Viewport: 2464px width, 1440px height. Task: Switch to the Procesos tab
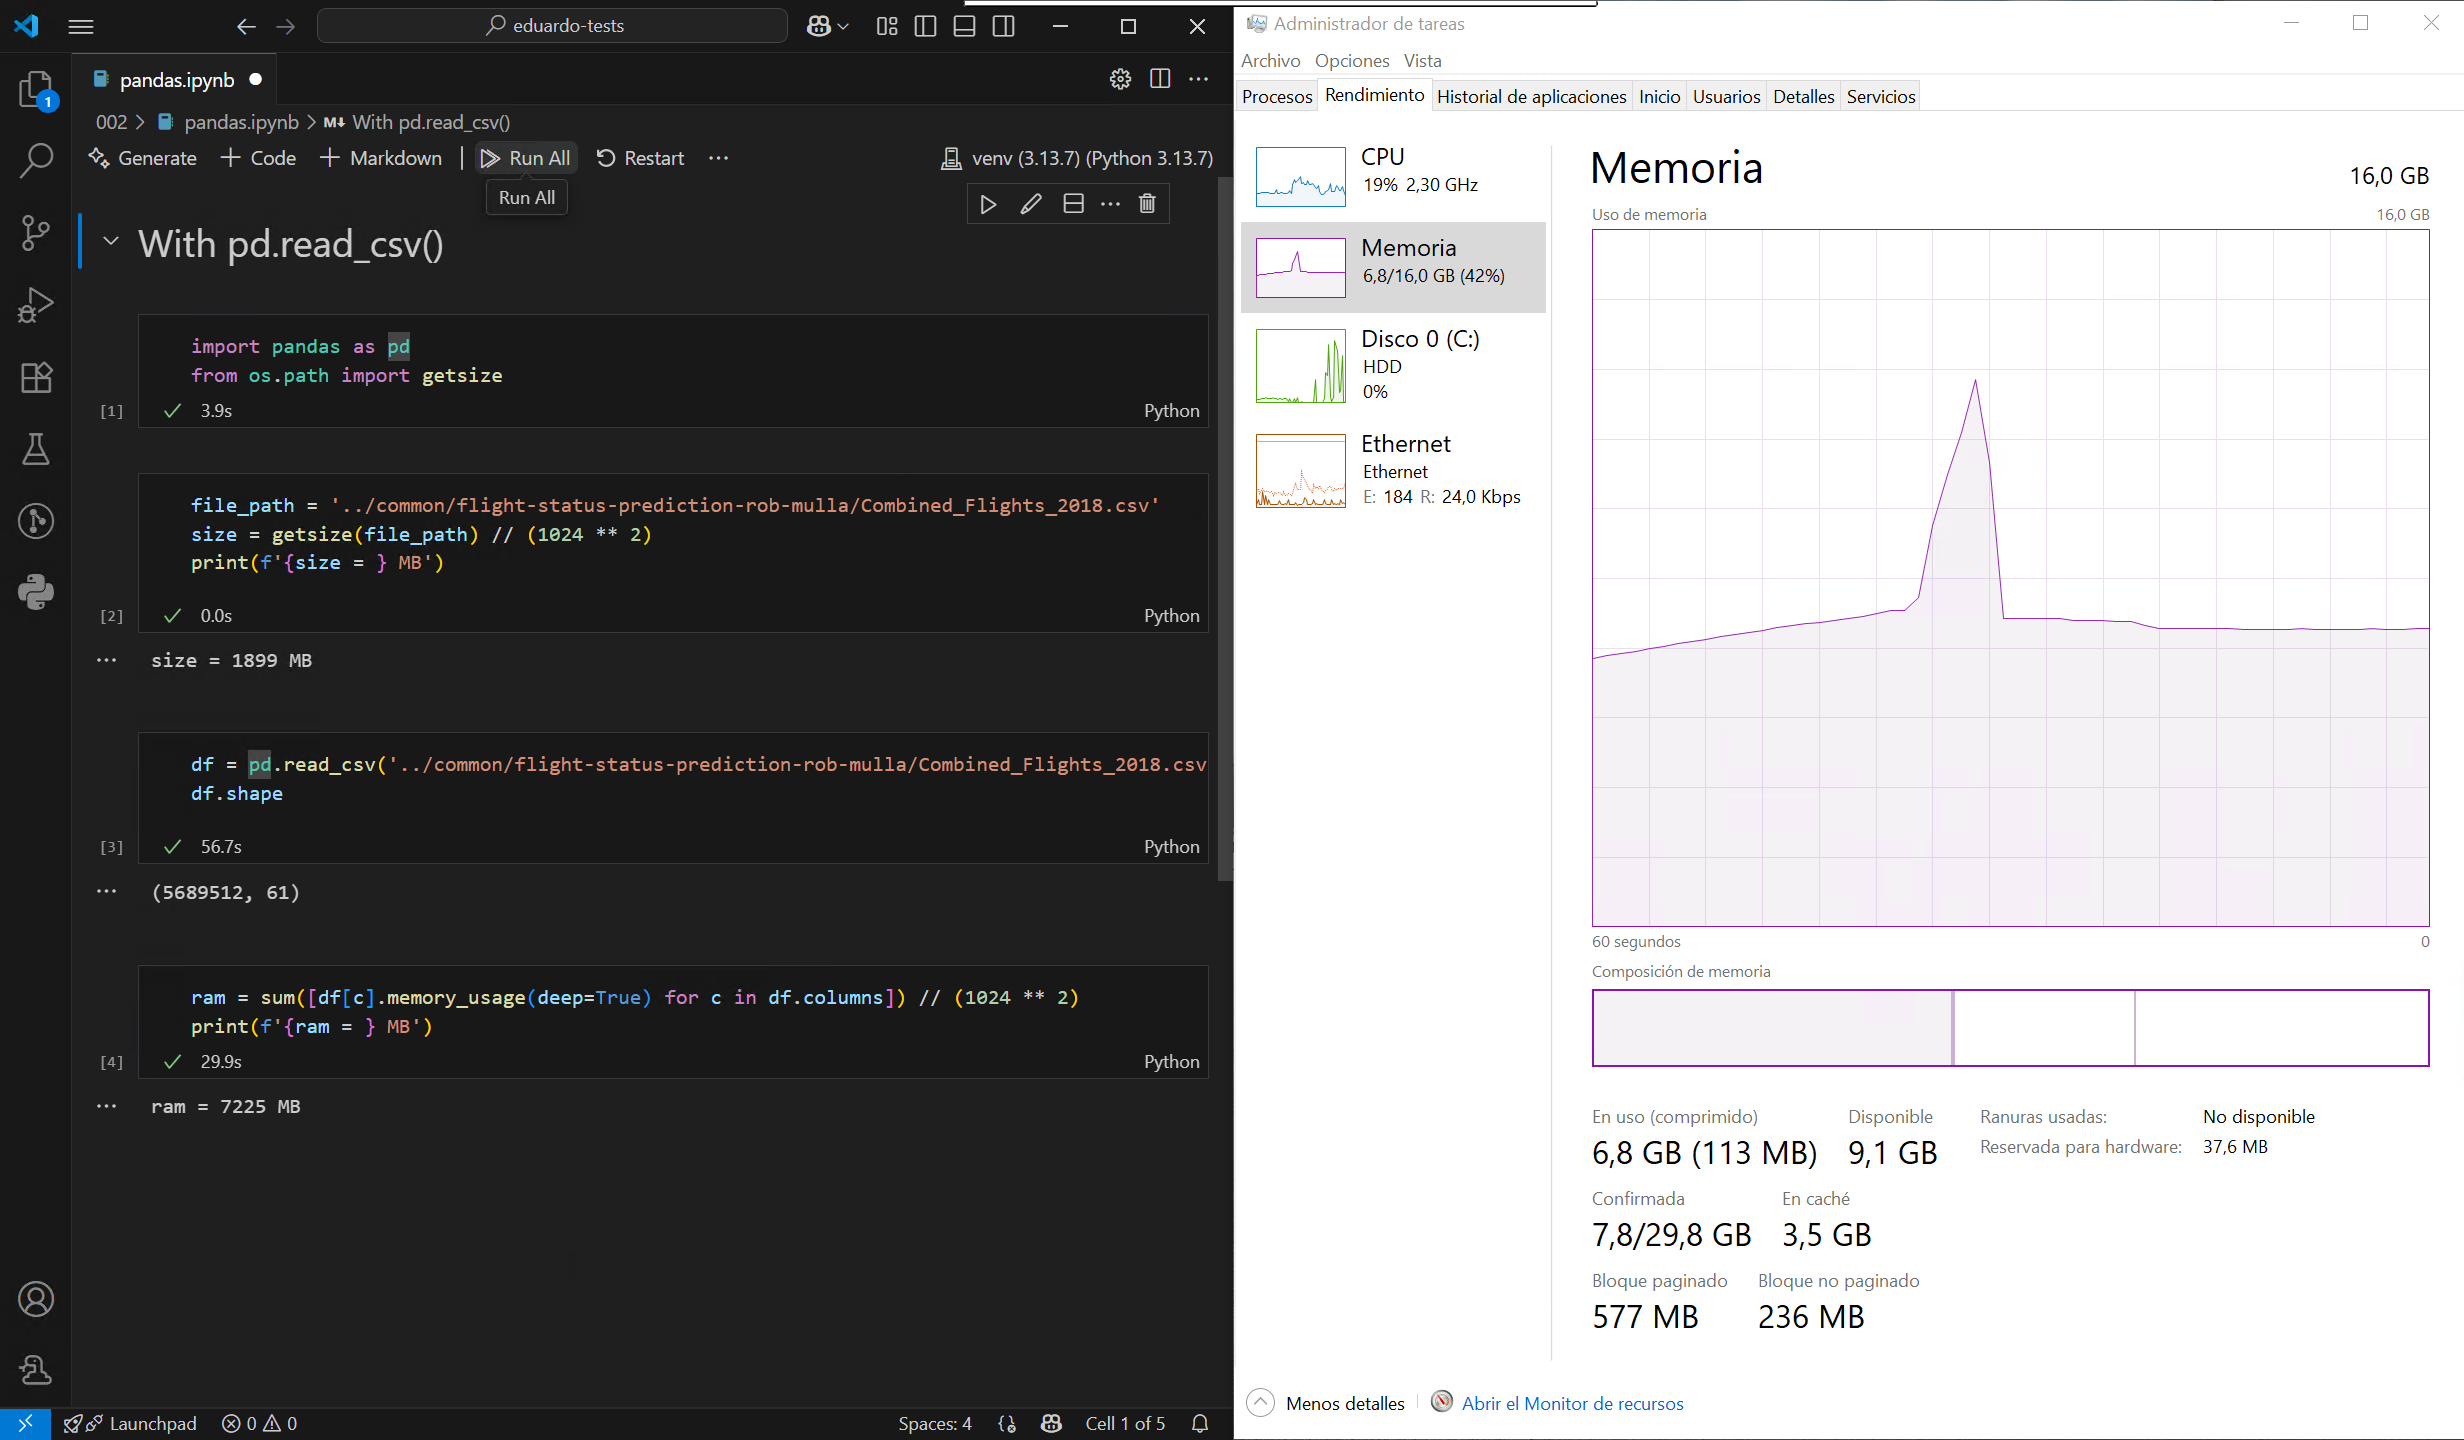(1276, 96)
